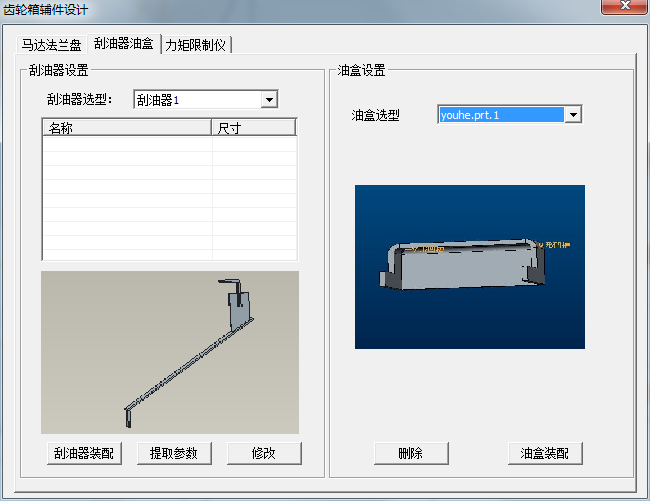Click the oil box 3D preview image

click(x=470, y=267)
